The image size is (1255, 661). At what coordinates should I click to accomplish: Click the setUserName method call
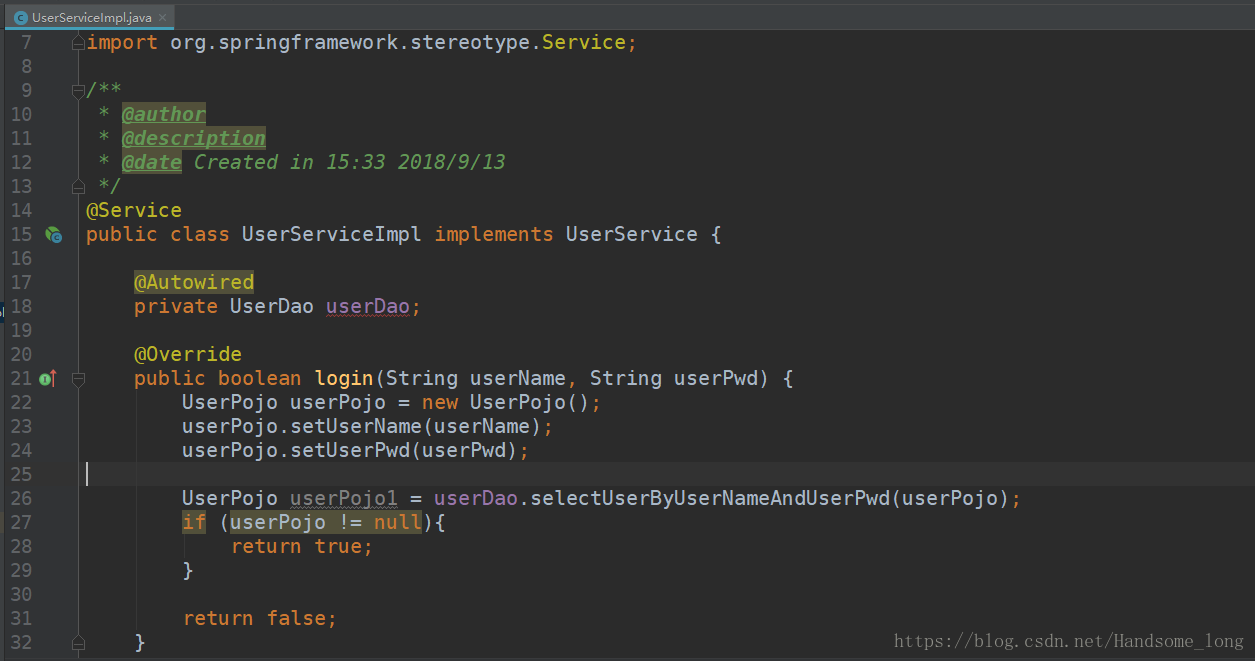tap(356, 426)
